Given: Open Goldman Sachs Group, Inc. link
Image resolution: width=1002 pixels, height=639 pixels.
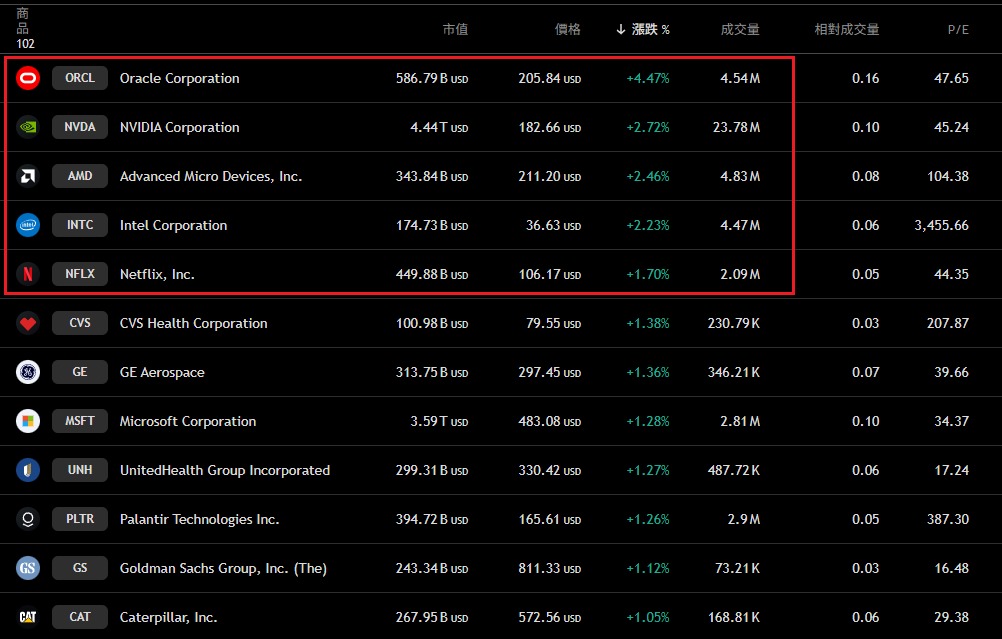Looking at the screenshot, I should 223,568.
